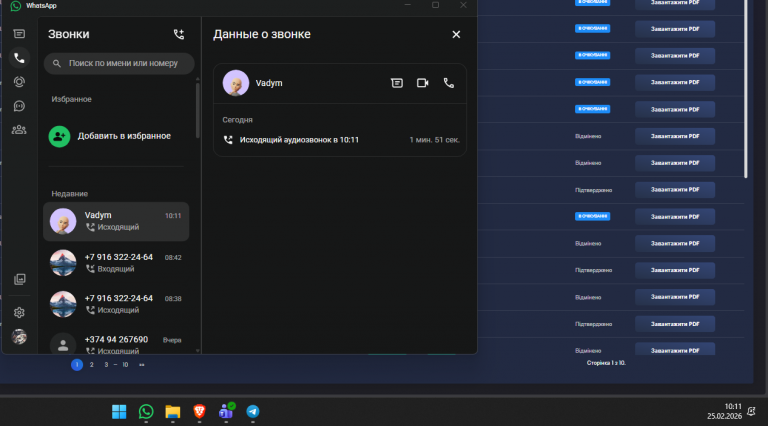The height and width of the screenshot is (426, 768).
Task: Select the +374 94 267690 call entry
Action: (116, 343)
